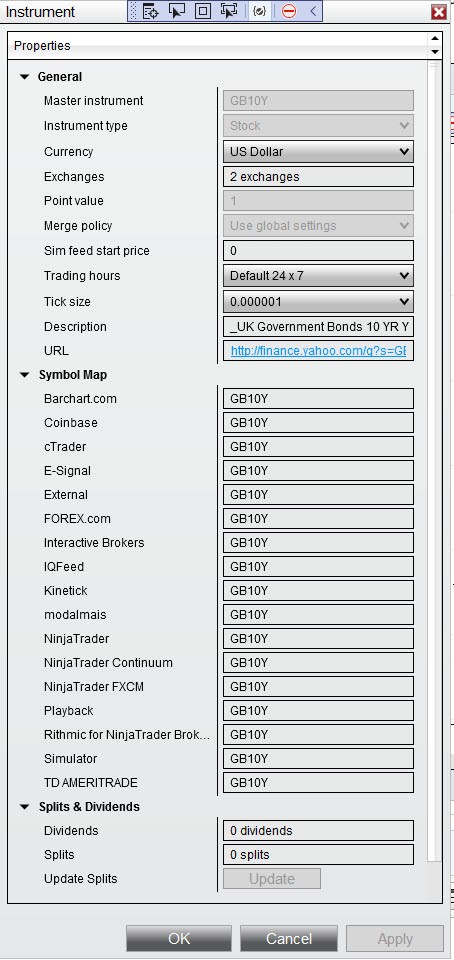
Task: Click the NinjaTrader FXCM symbol field
Action: [x=318, y=686]
